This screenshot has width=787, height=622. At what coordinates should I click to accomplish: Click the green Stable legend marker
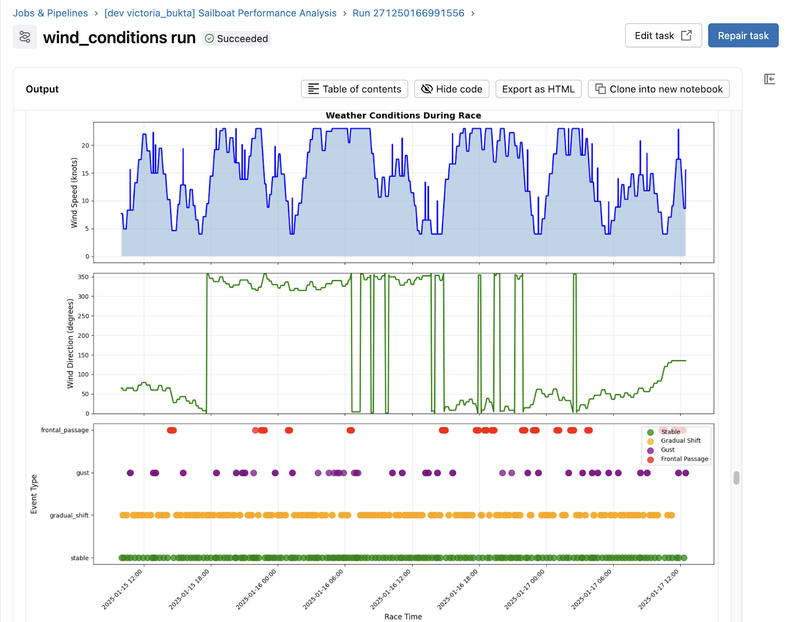tap(650, 432)
